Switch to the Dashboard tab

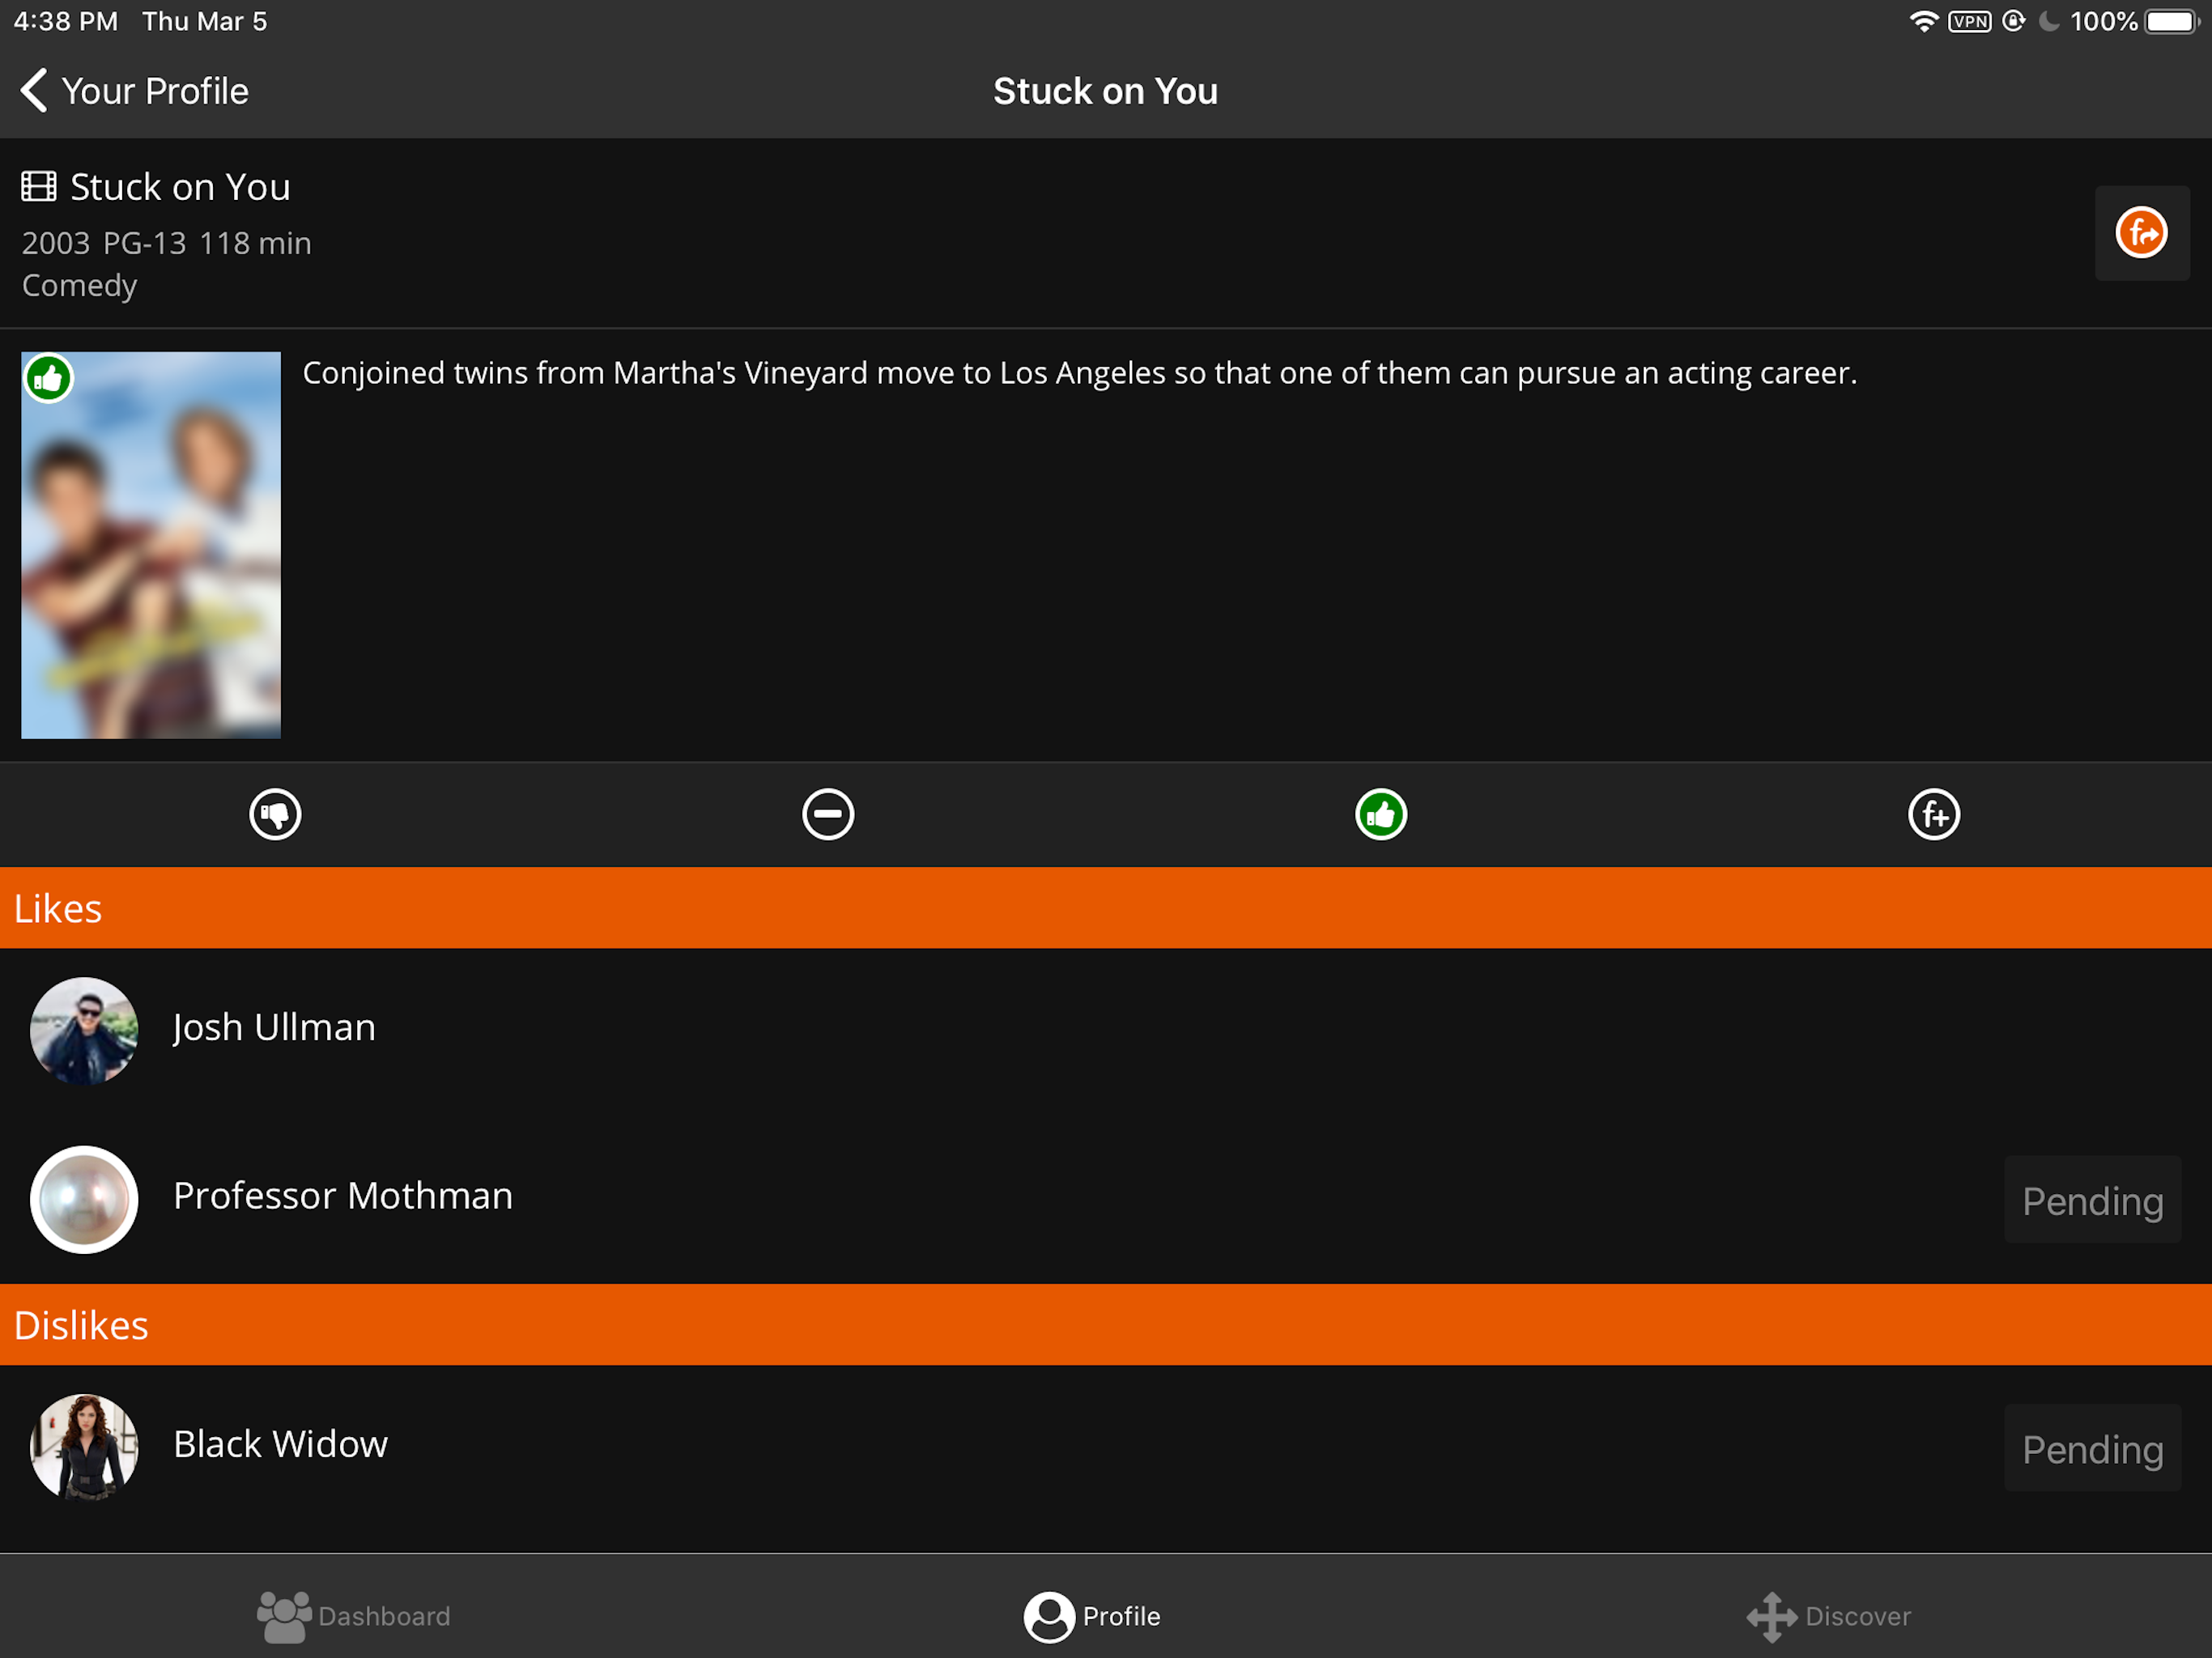(354, 1616)
